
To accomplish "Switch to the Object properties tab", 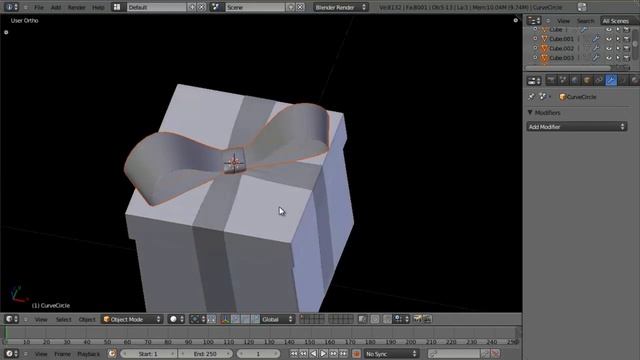I will pyautogui.click(x=587, y=80).
